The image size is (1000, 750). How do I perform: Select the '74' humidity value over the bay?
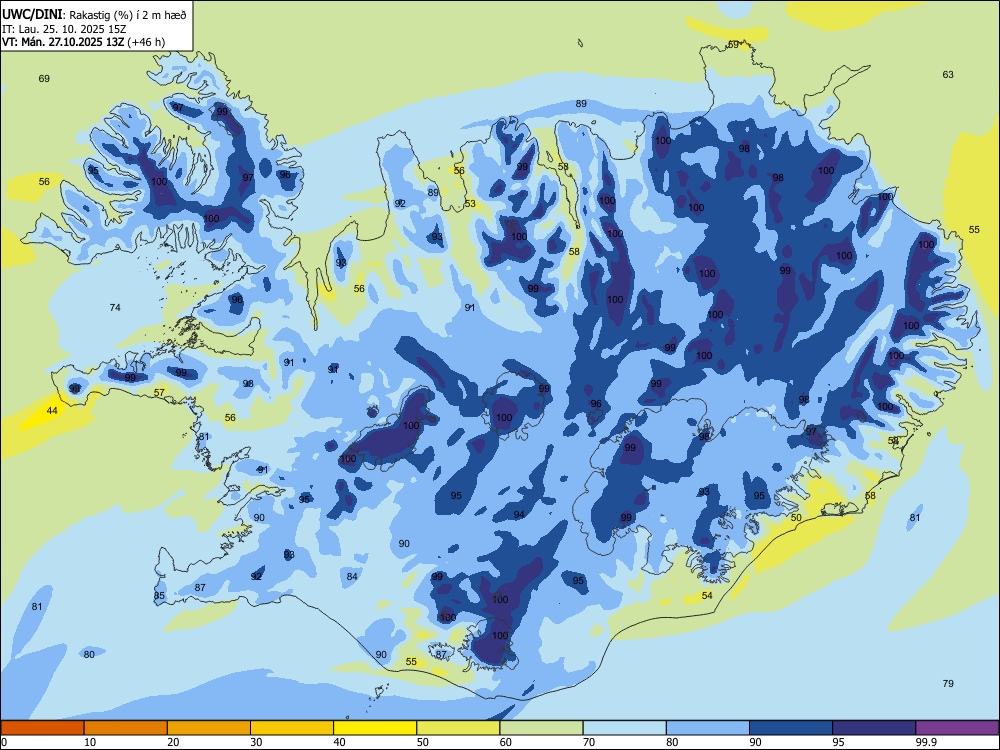tap(115, 307)
